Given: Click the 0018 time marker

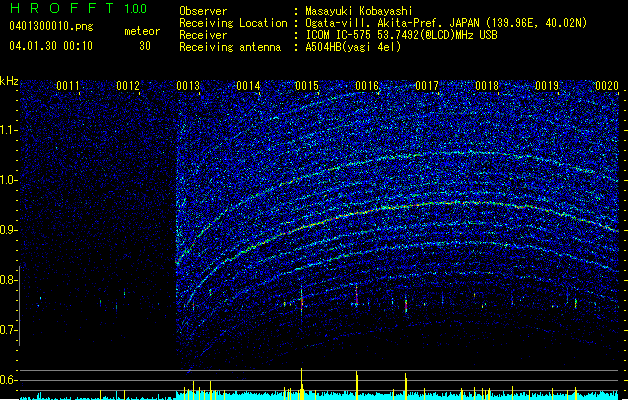Looking at the screenshot, I should 487,86.
